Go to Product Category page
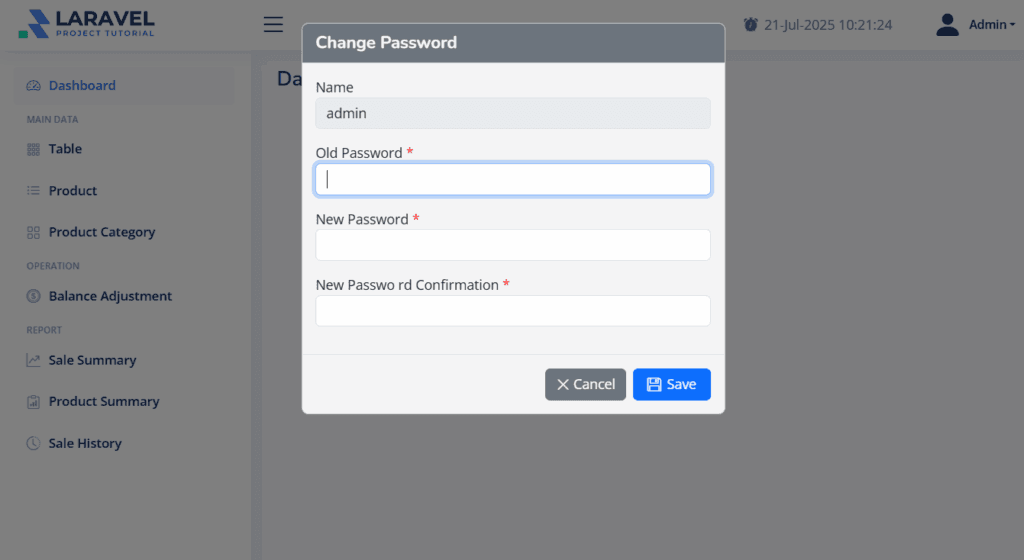The height and width of the screenshot is (560, 1024). click(102, 232)
